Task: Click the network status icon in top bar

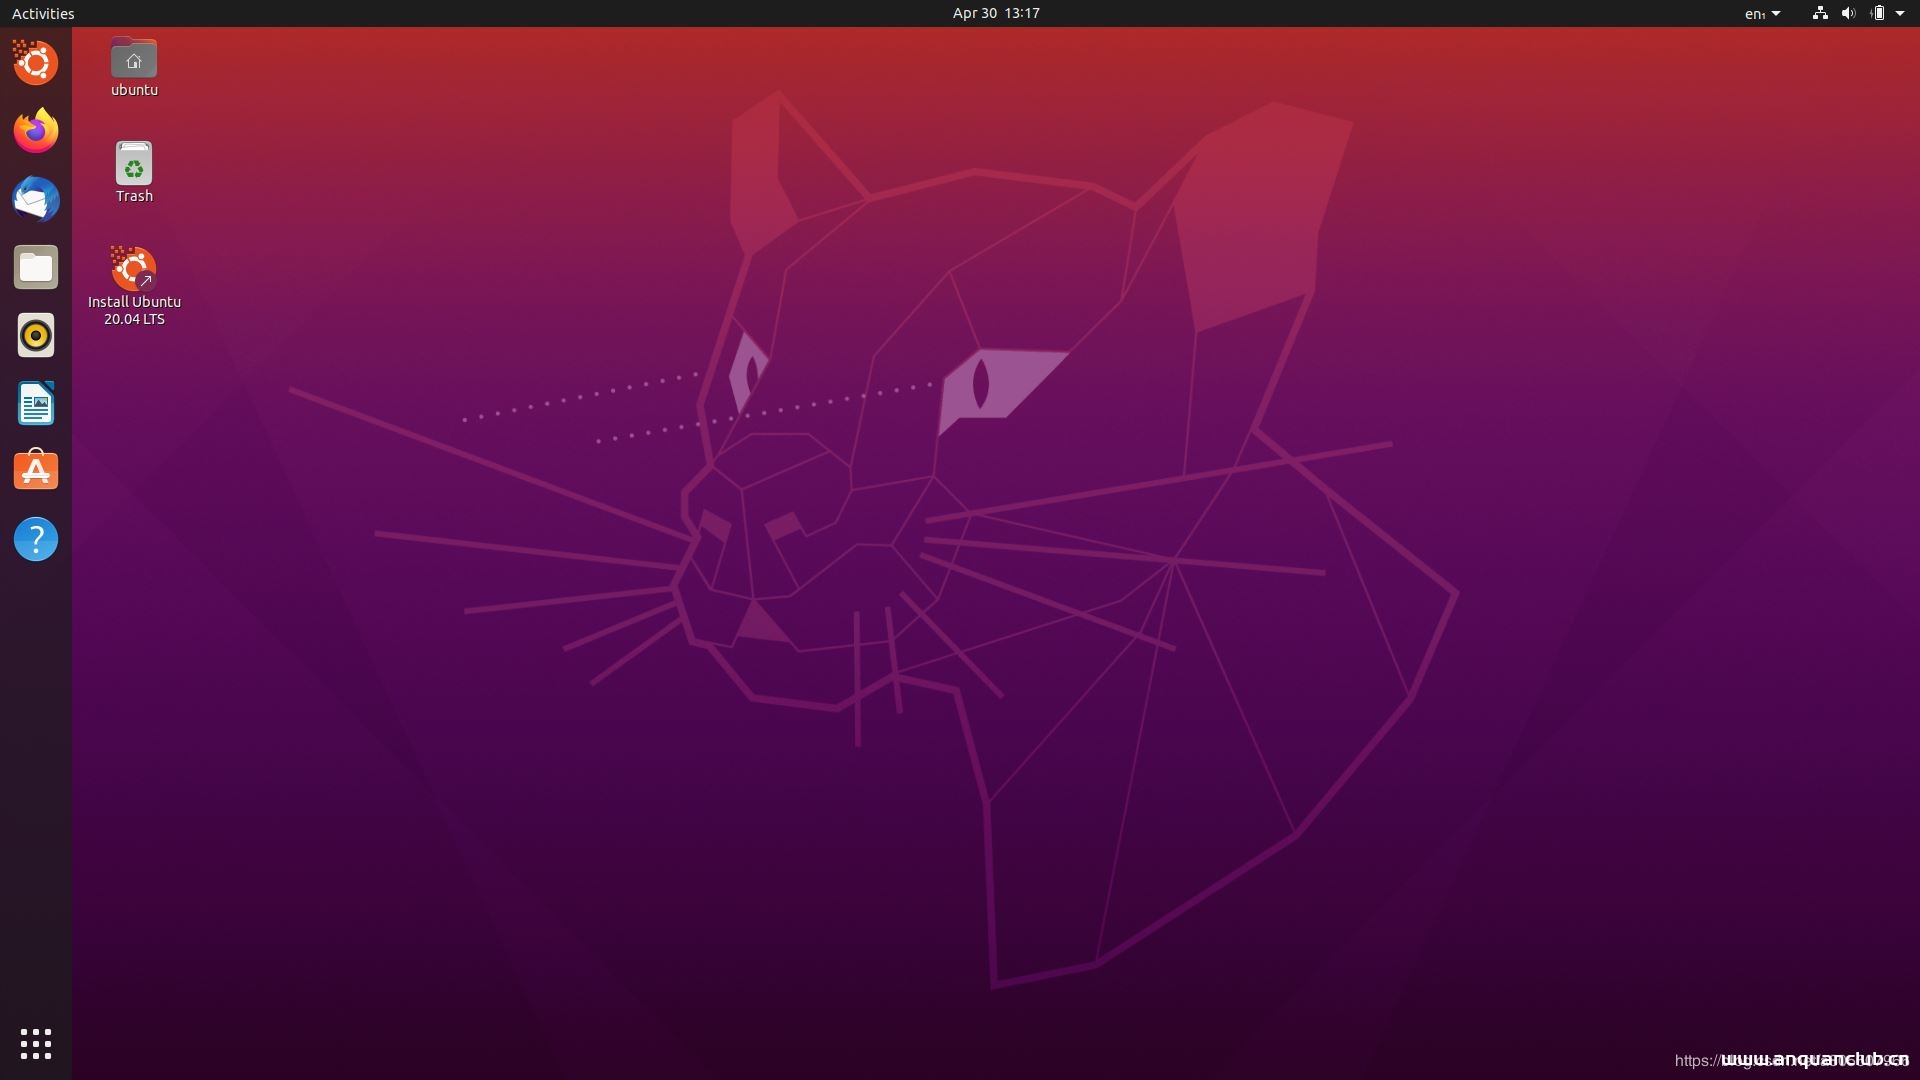Action: [1820, 13]
